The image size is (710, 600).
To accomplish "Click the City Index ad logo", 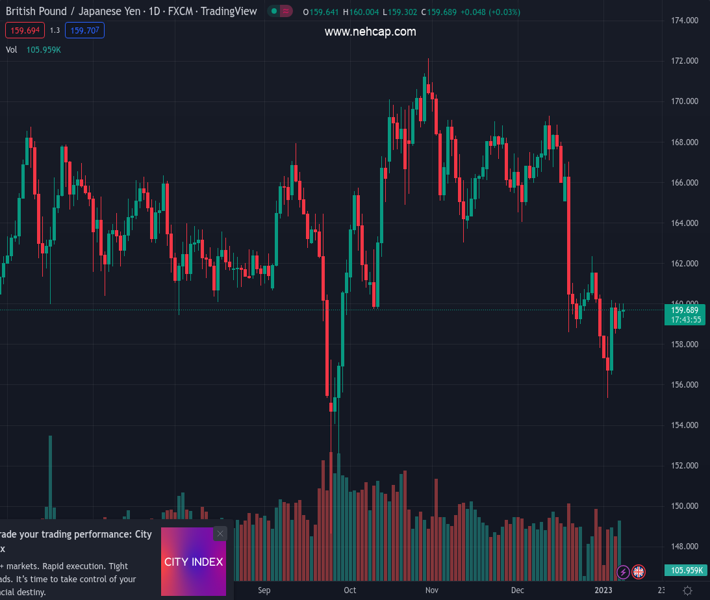I will pyautogui.click(x=193, y=562).
